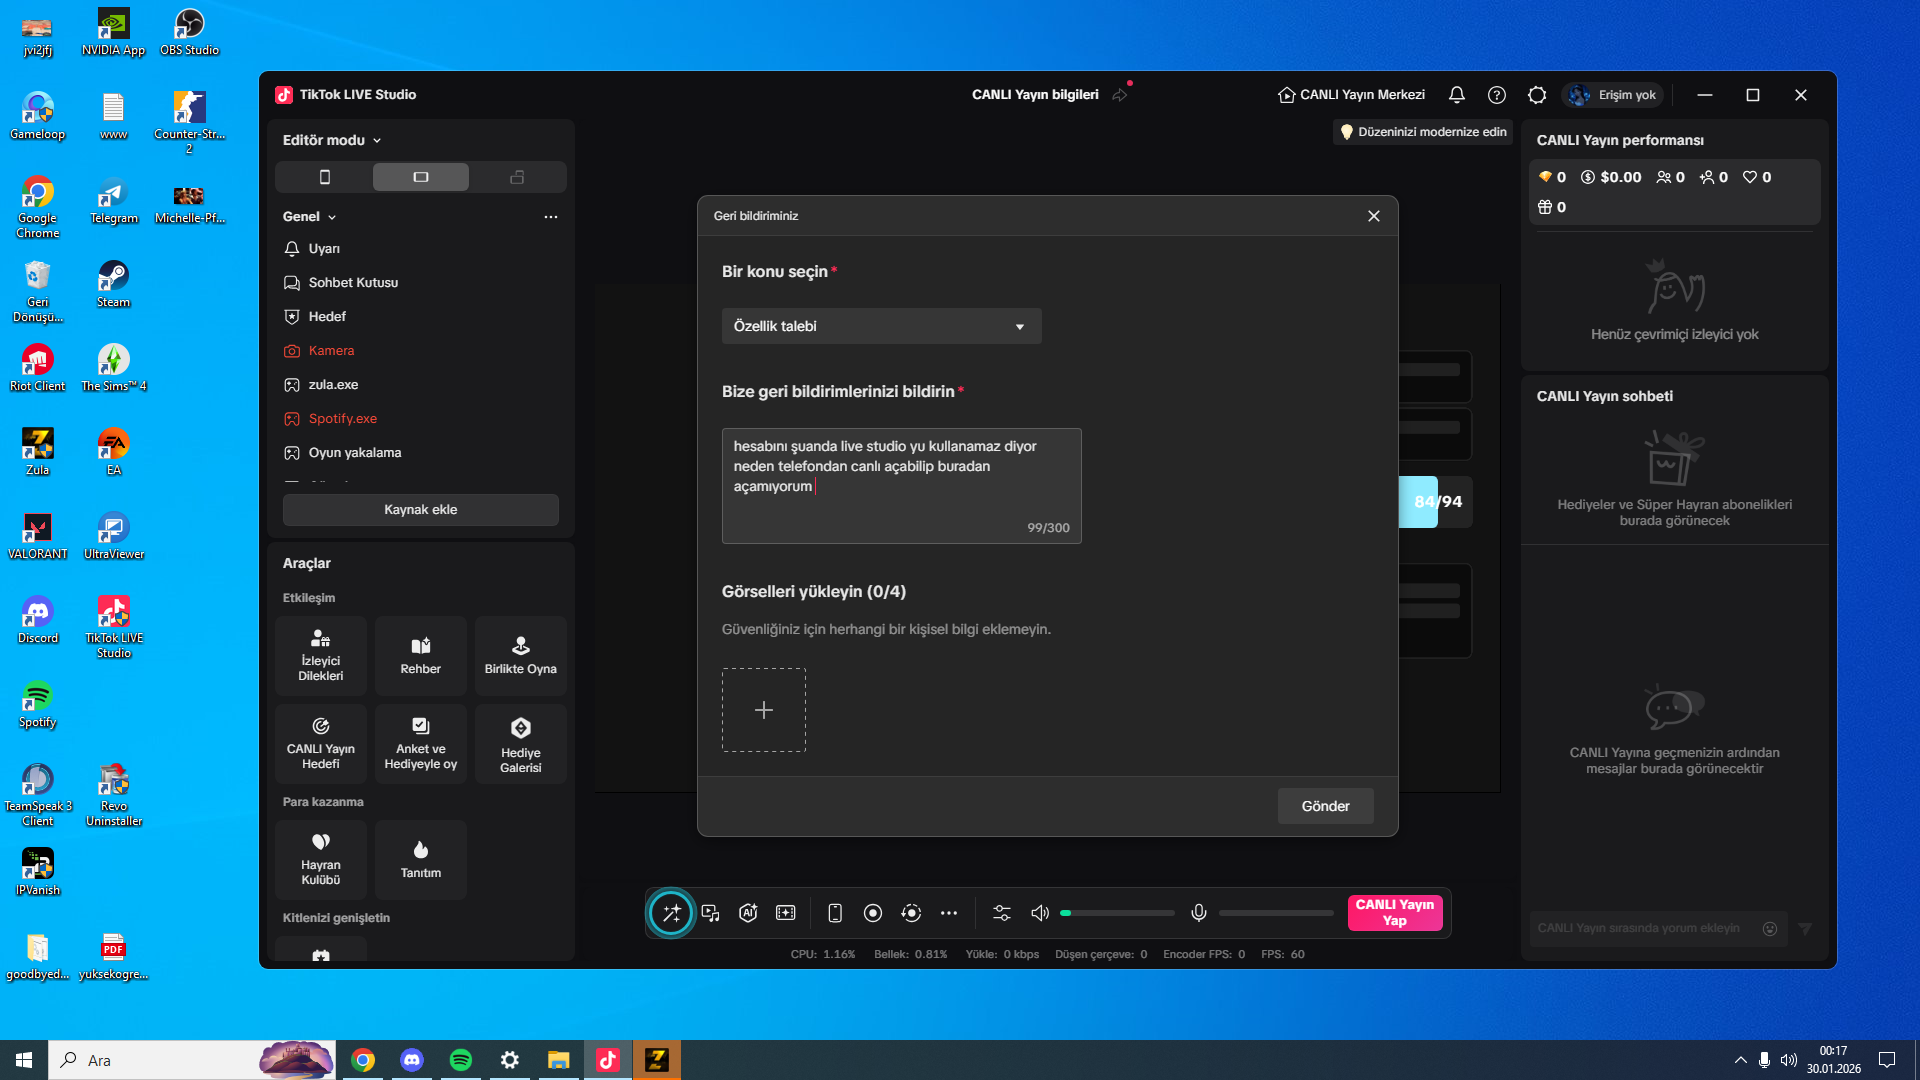This screenshot has width=1920, height=1080.
Task: Click the phone icon in bottom toolbar
Action: click(835, 913)
